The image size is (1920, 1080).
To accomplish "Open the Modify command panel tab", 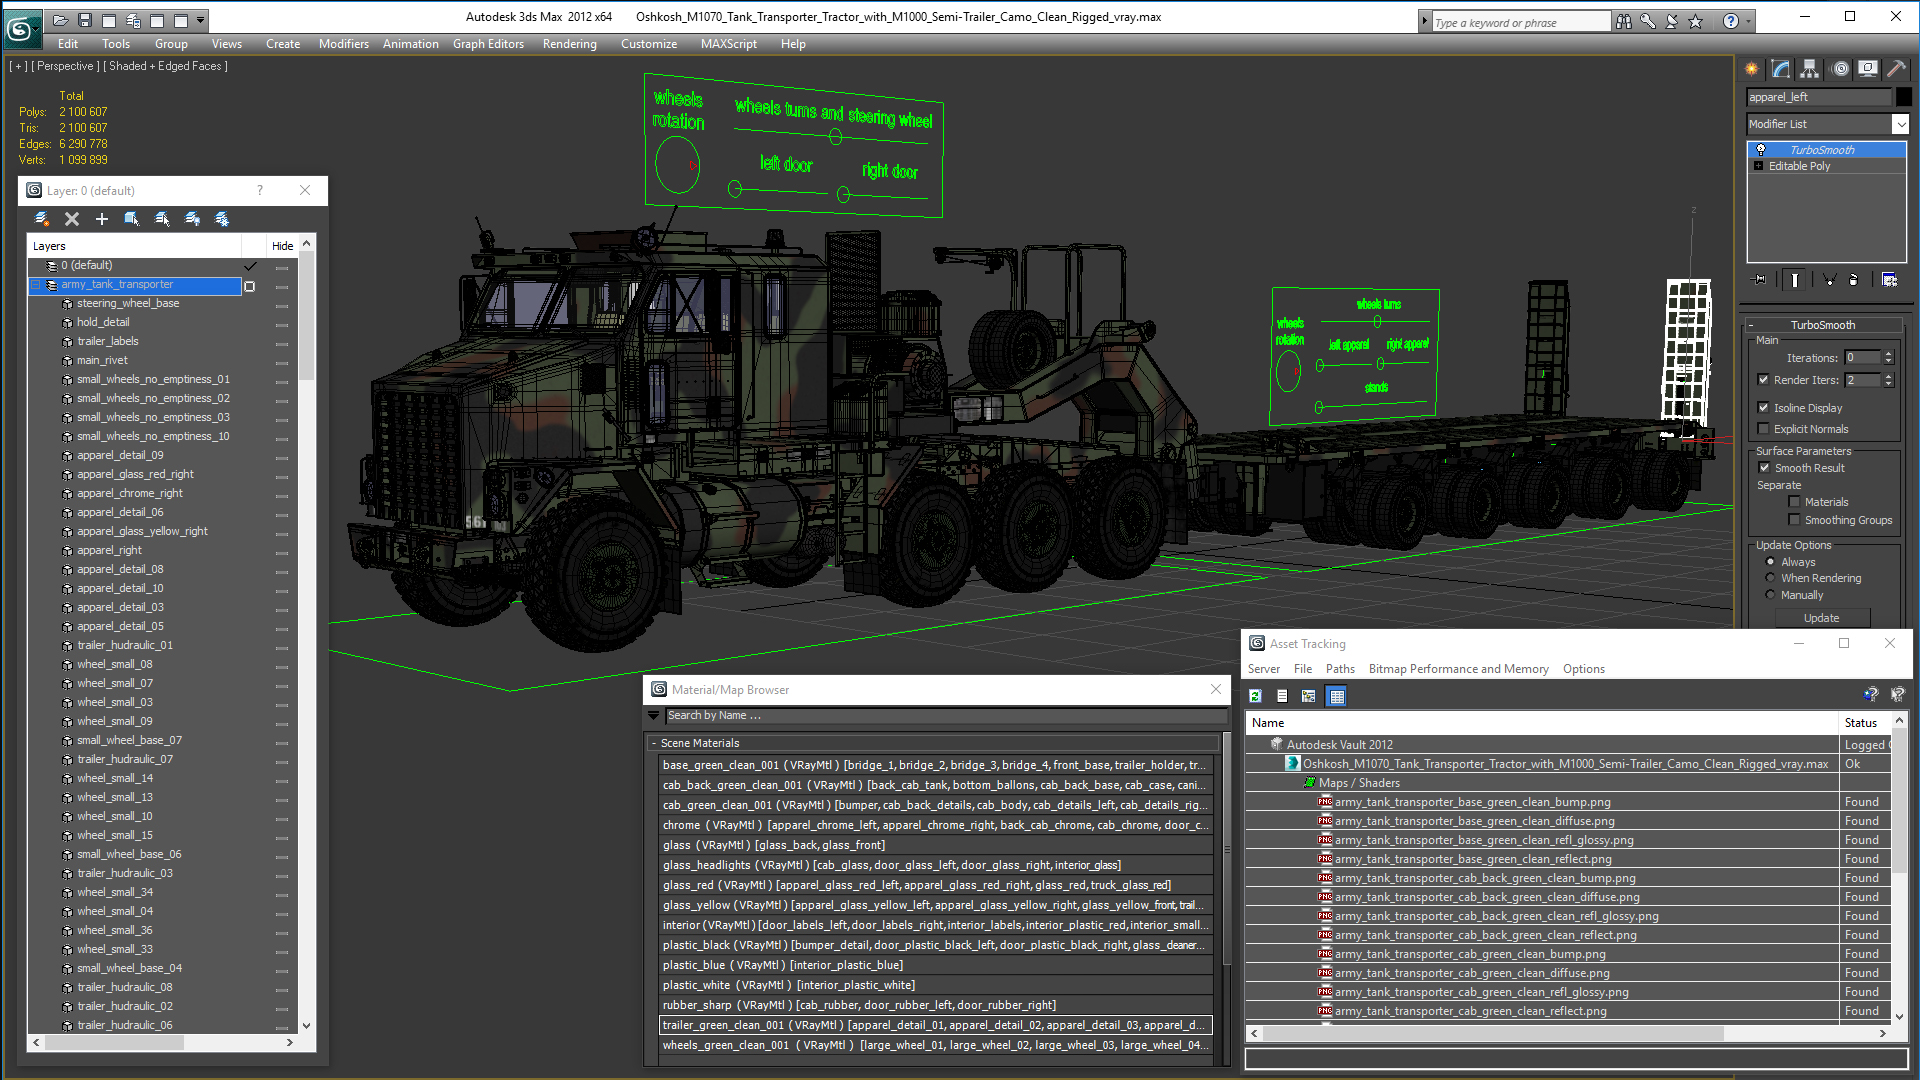I will click(1781, 69).
